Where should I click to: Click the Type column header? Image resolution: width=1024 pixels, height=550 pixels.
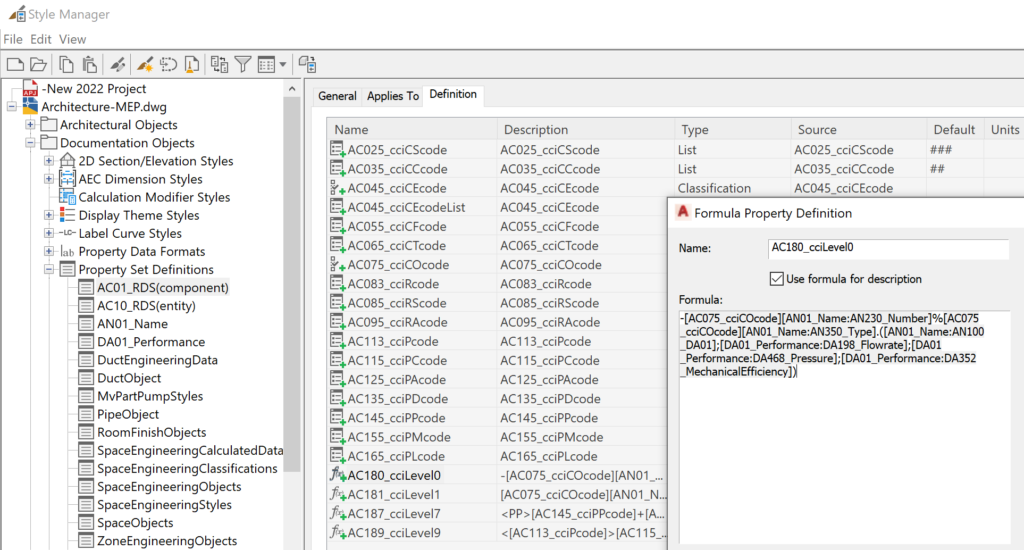tap(733, 129)
